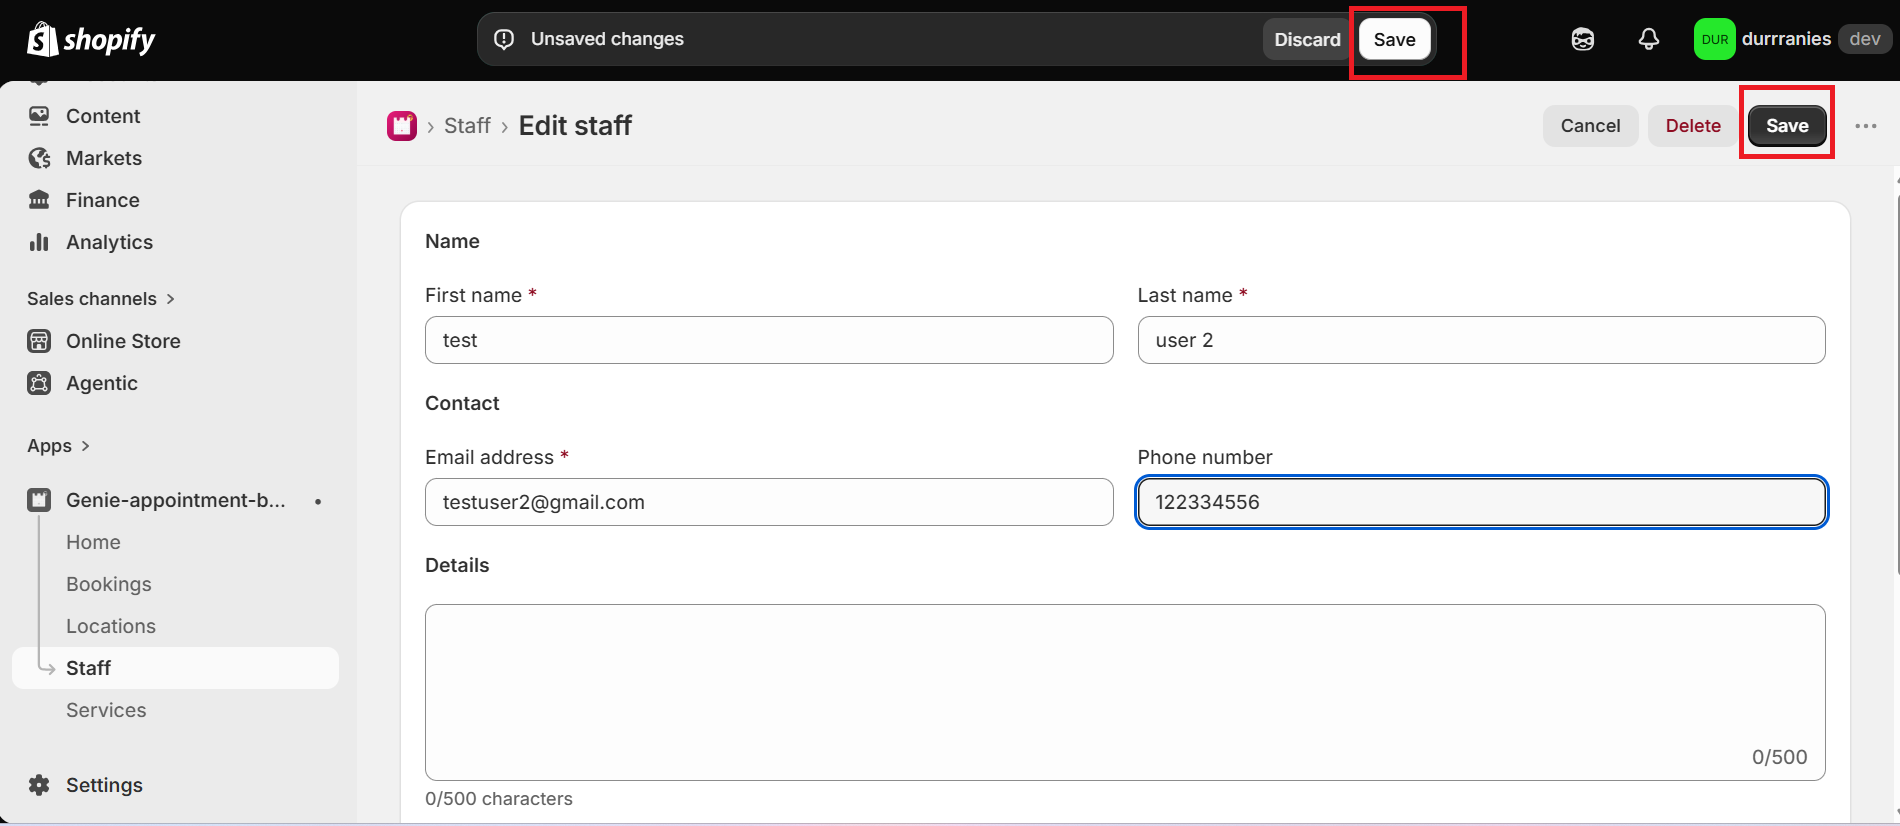Viewport: 1900px width, 826px height.
Task: Click the "Edit staff" page title
Action: [x=575, y=126]
